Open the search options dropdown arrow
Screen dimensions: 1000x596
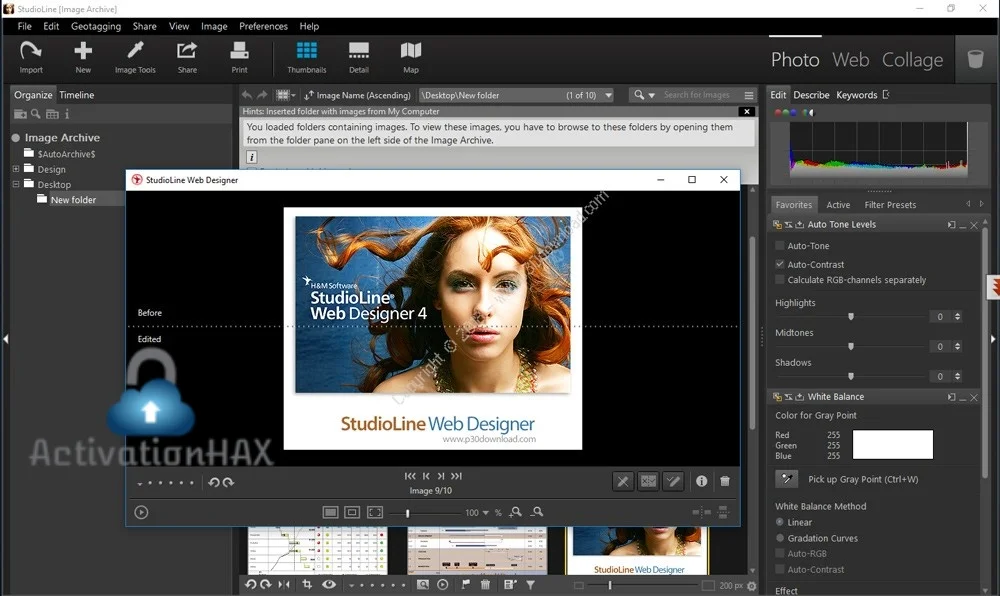point(651,95)
